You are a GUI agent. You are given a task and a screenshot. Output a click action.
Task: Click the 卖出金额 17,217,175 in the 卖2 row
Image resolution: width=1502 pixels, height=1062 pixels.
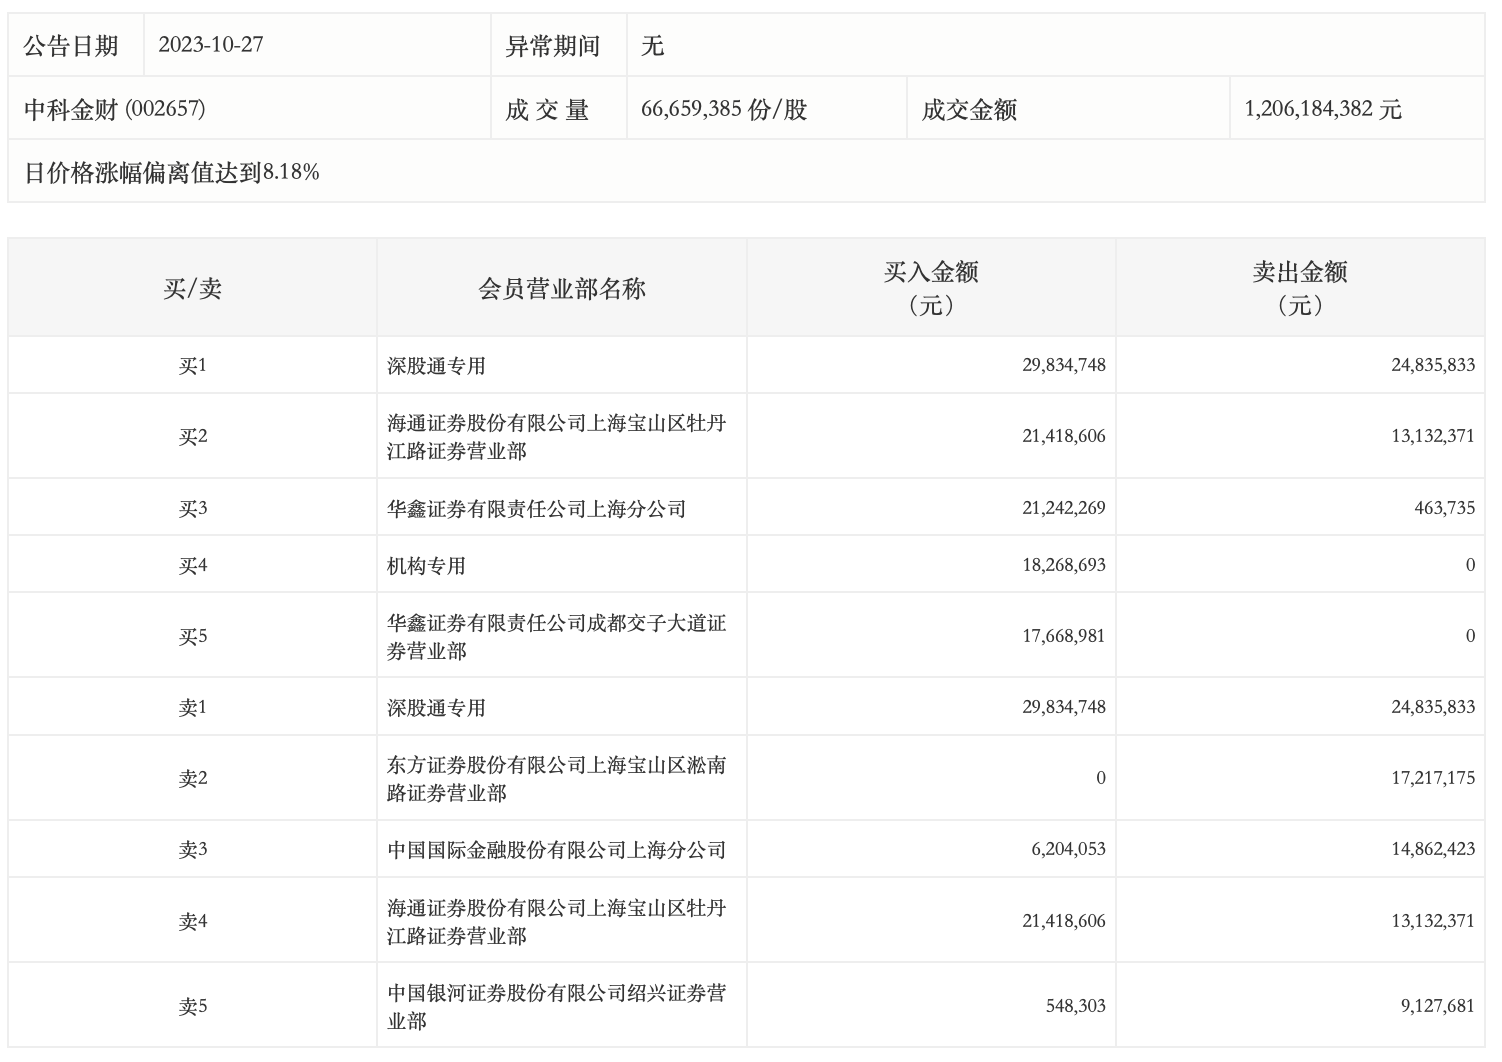point(1432,778)
